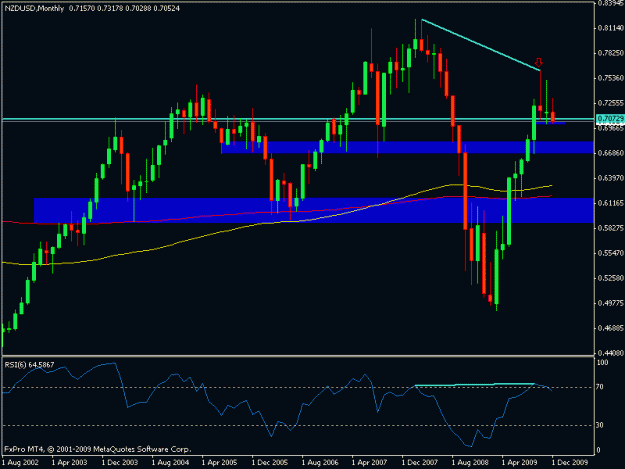Click the RSI(6) 64.5867 indicator label
Viewport: 625px width, 469px height.
click(29, 365)
